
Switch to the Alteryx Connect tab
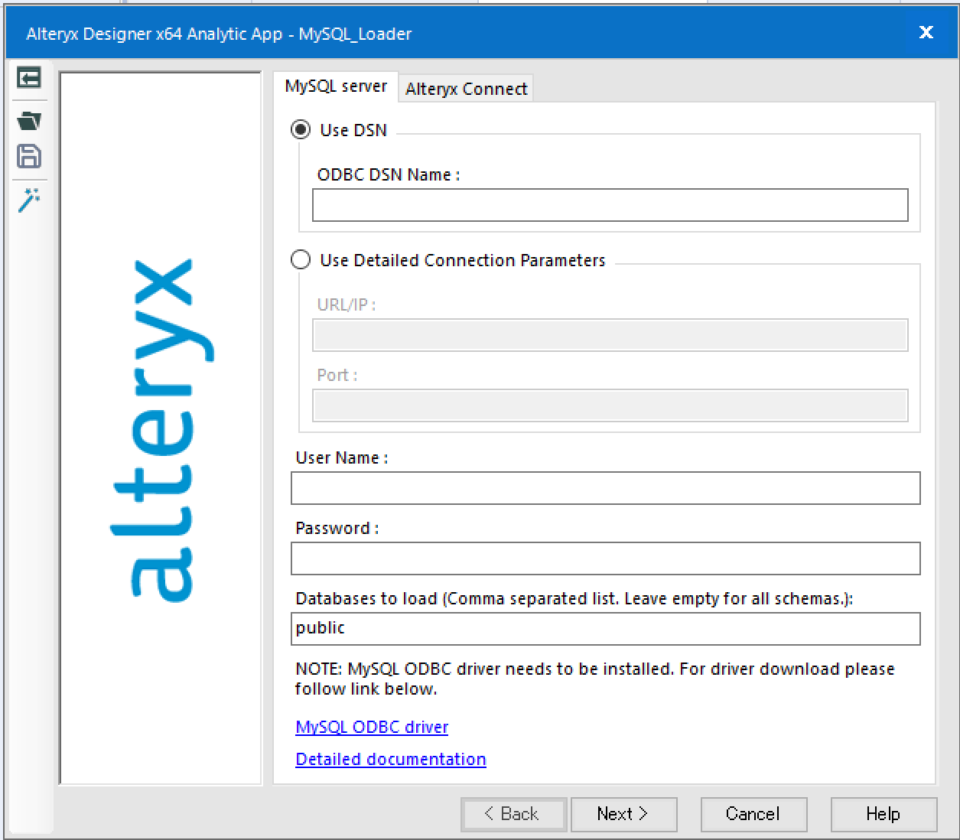click(x=466, y=89)
